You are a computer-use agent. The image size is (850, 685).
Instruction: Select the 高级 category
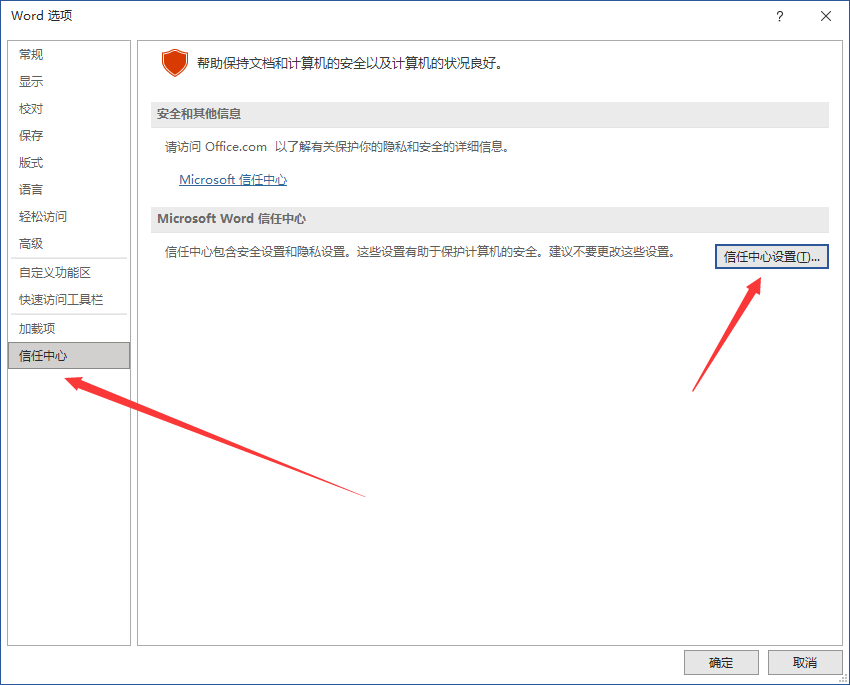tap(69, 244)
